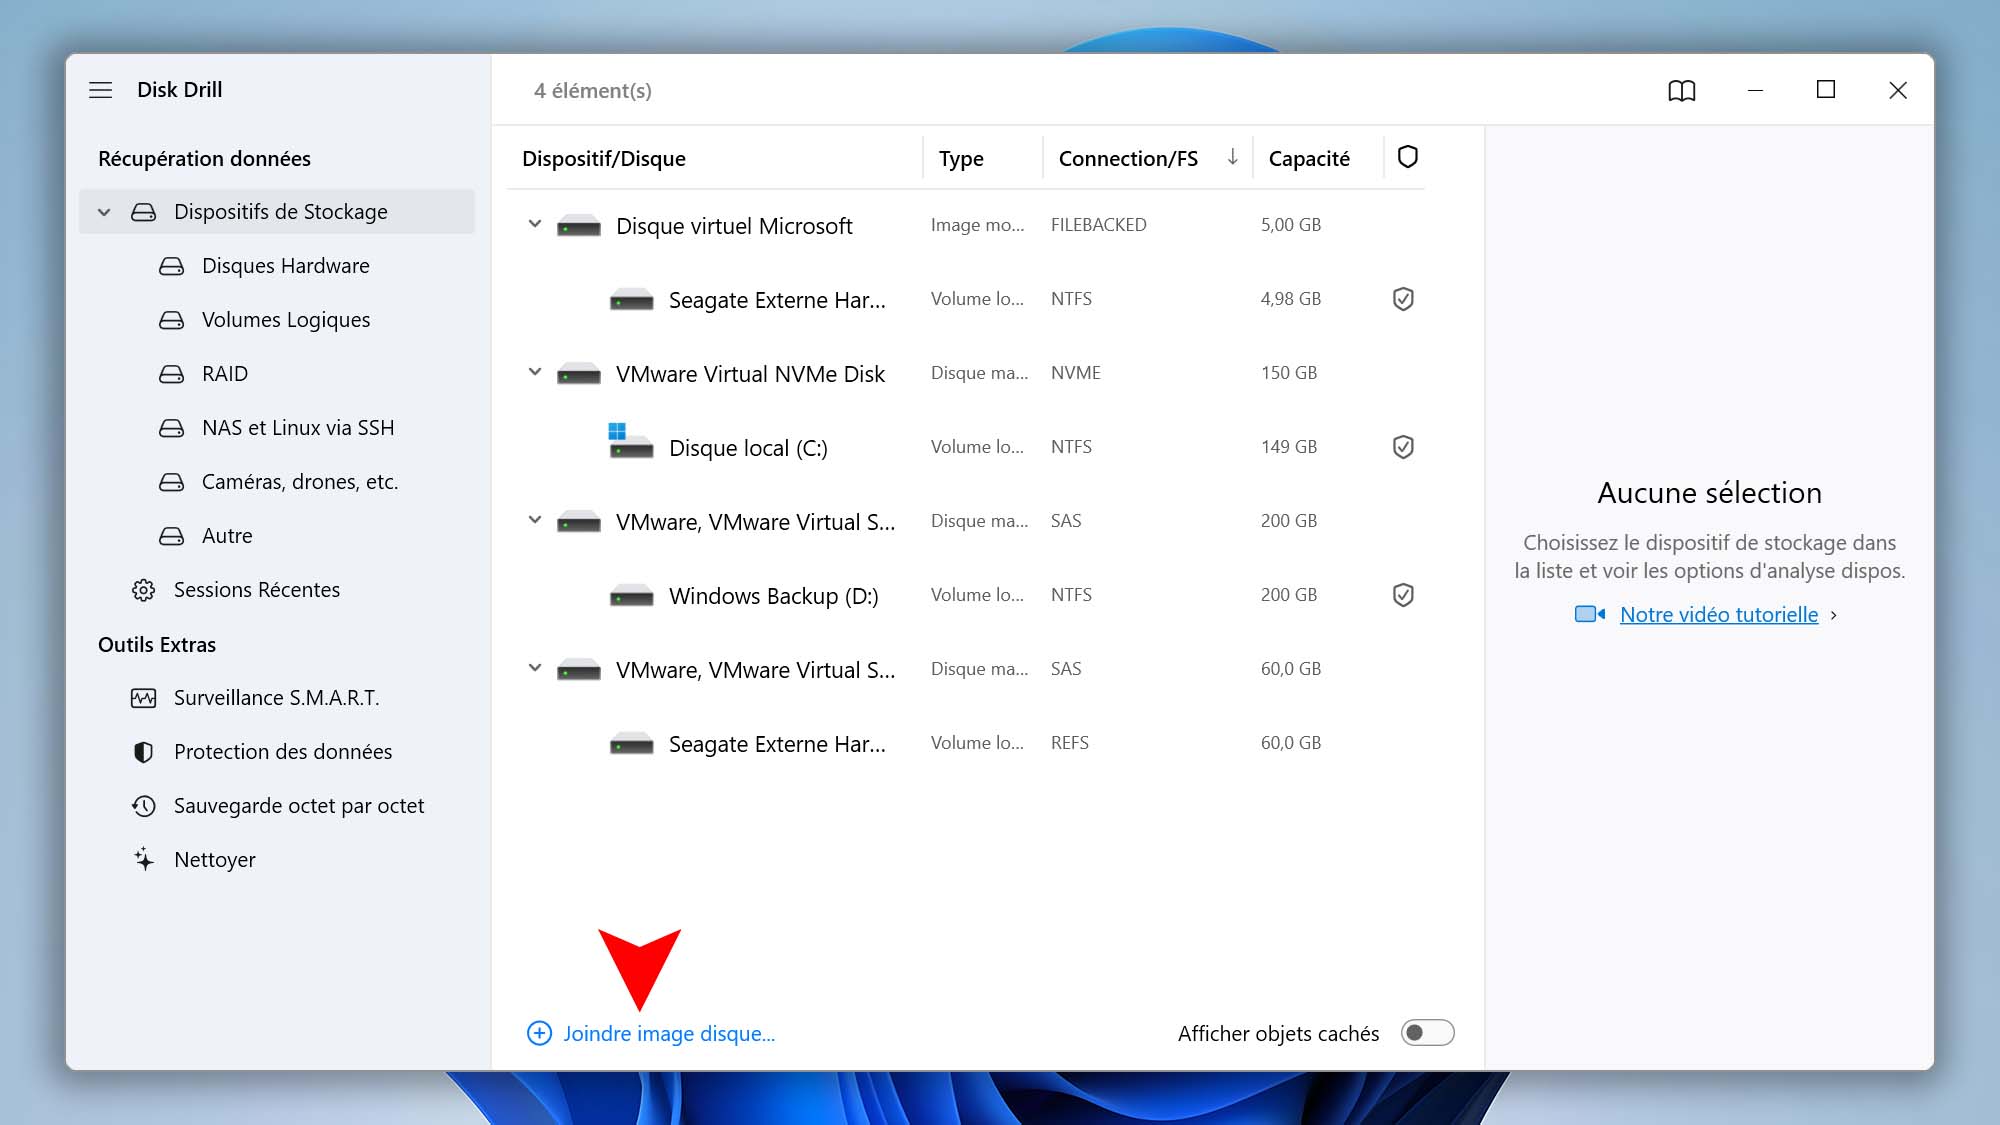Viewport: 2000px width, 1125px height.
Task: Click the 200 GB VMware SAS drive icon
Action: [x=579, y=522]
